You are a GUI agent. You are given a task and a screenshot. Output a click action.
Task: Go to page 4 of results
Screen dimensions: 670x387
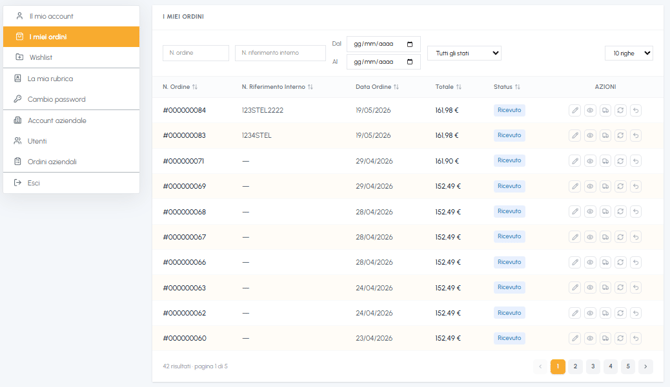tap(611, 366)
